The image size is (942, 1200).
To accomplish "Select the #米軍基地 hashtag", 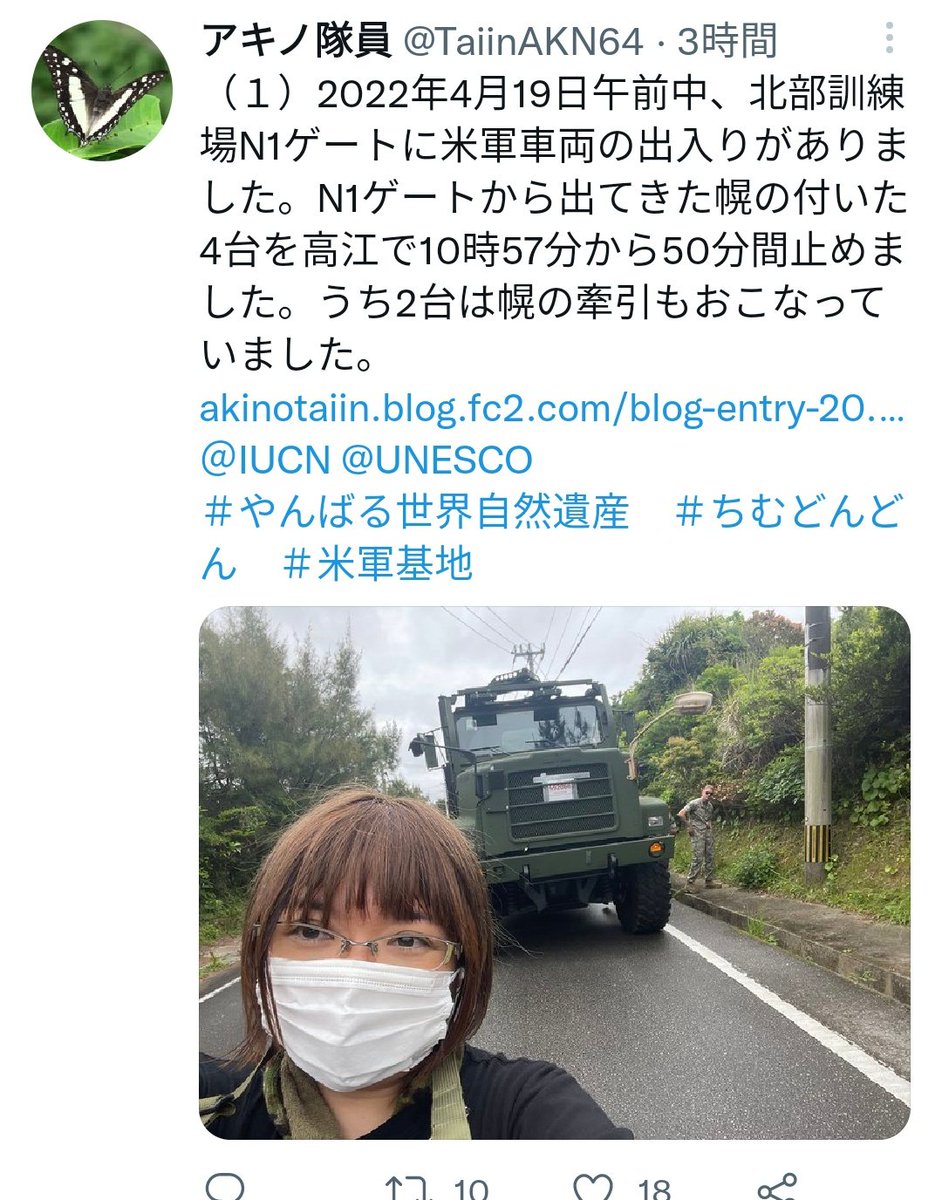I will tap(378, 565).
